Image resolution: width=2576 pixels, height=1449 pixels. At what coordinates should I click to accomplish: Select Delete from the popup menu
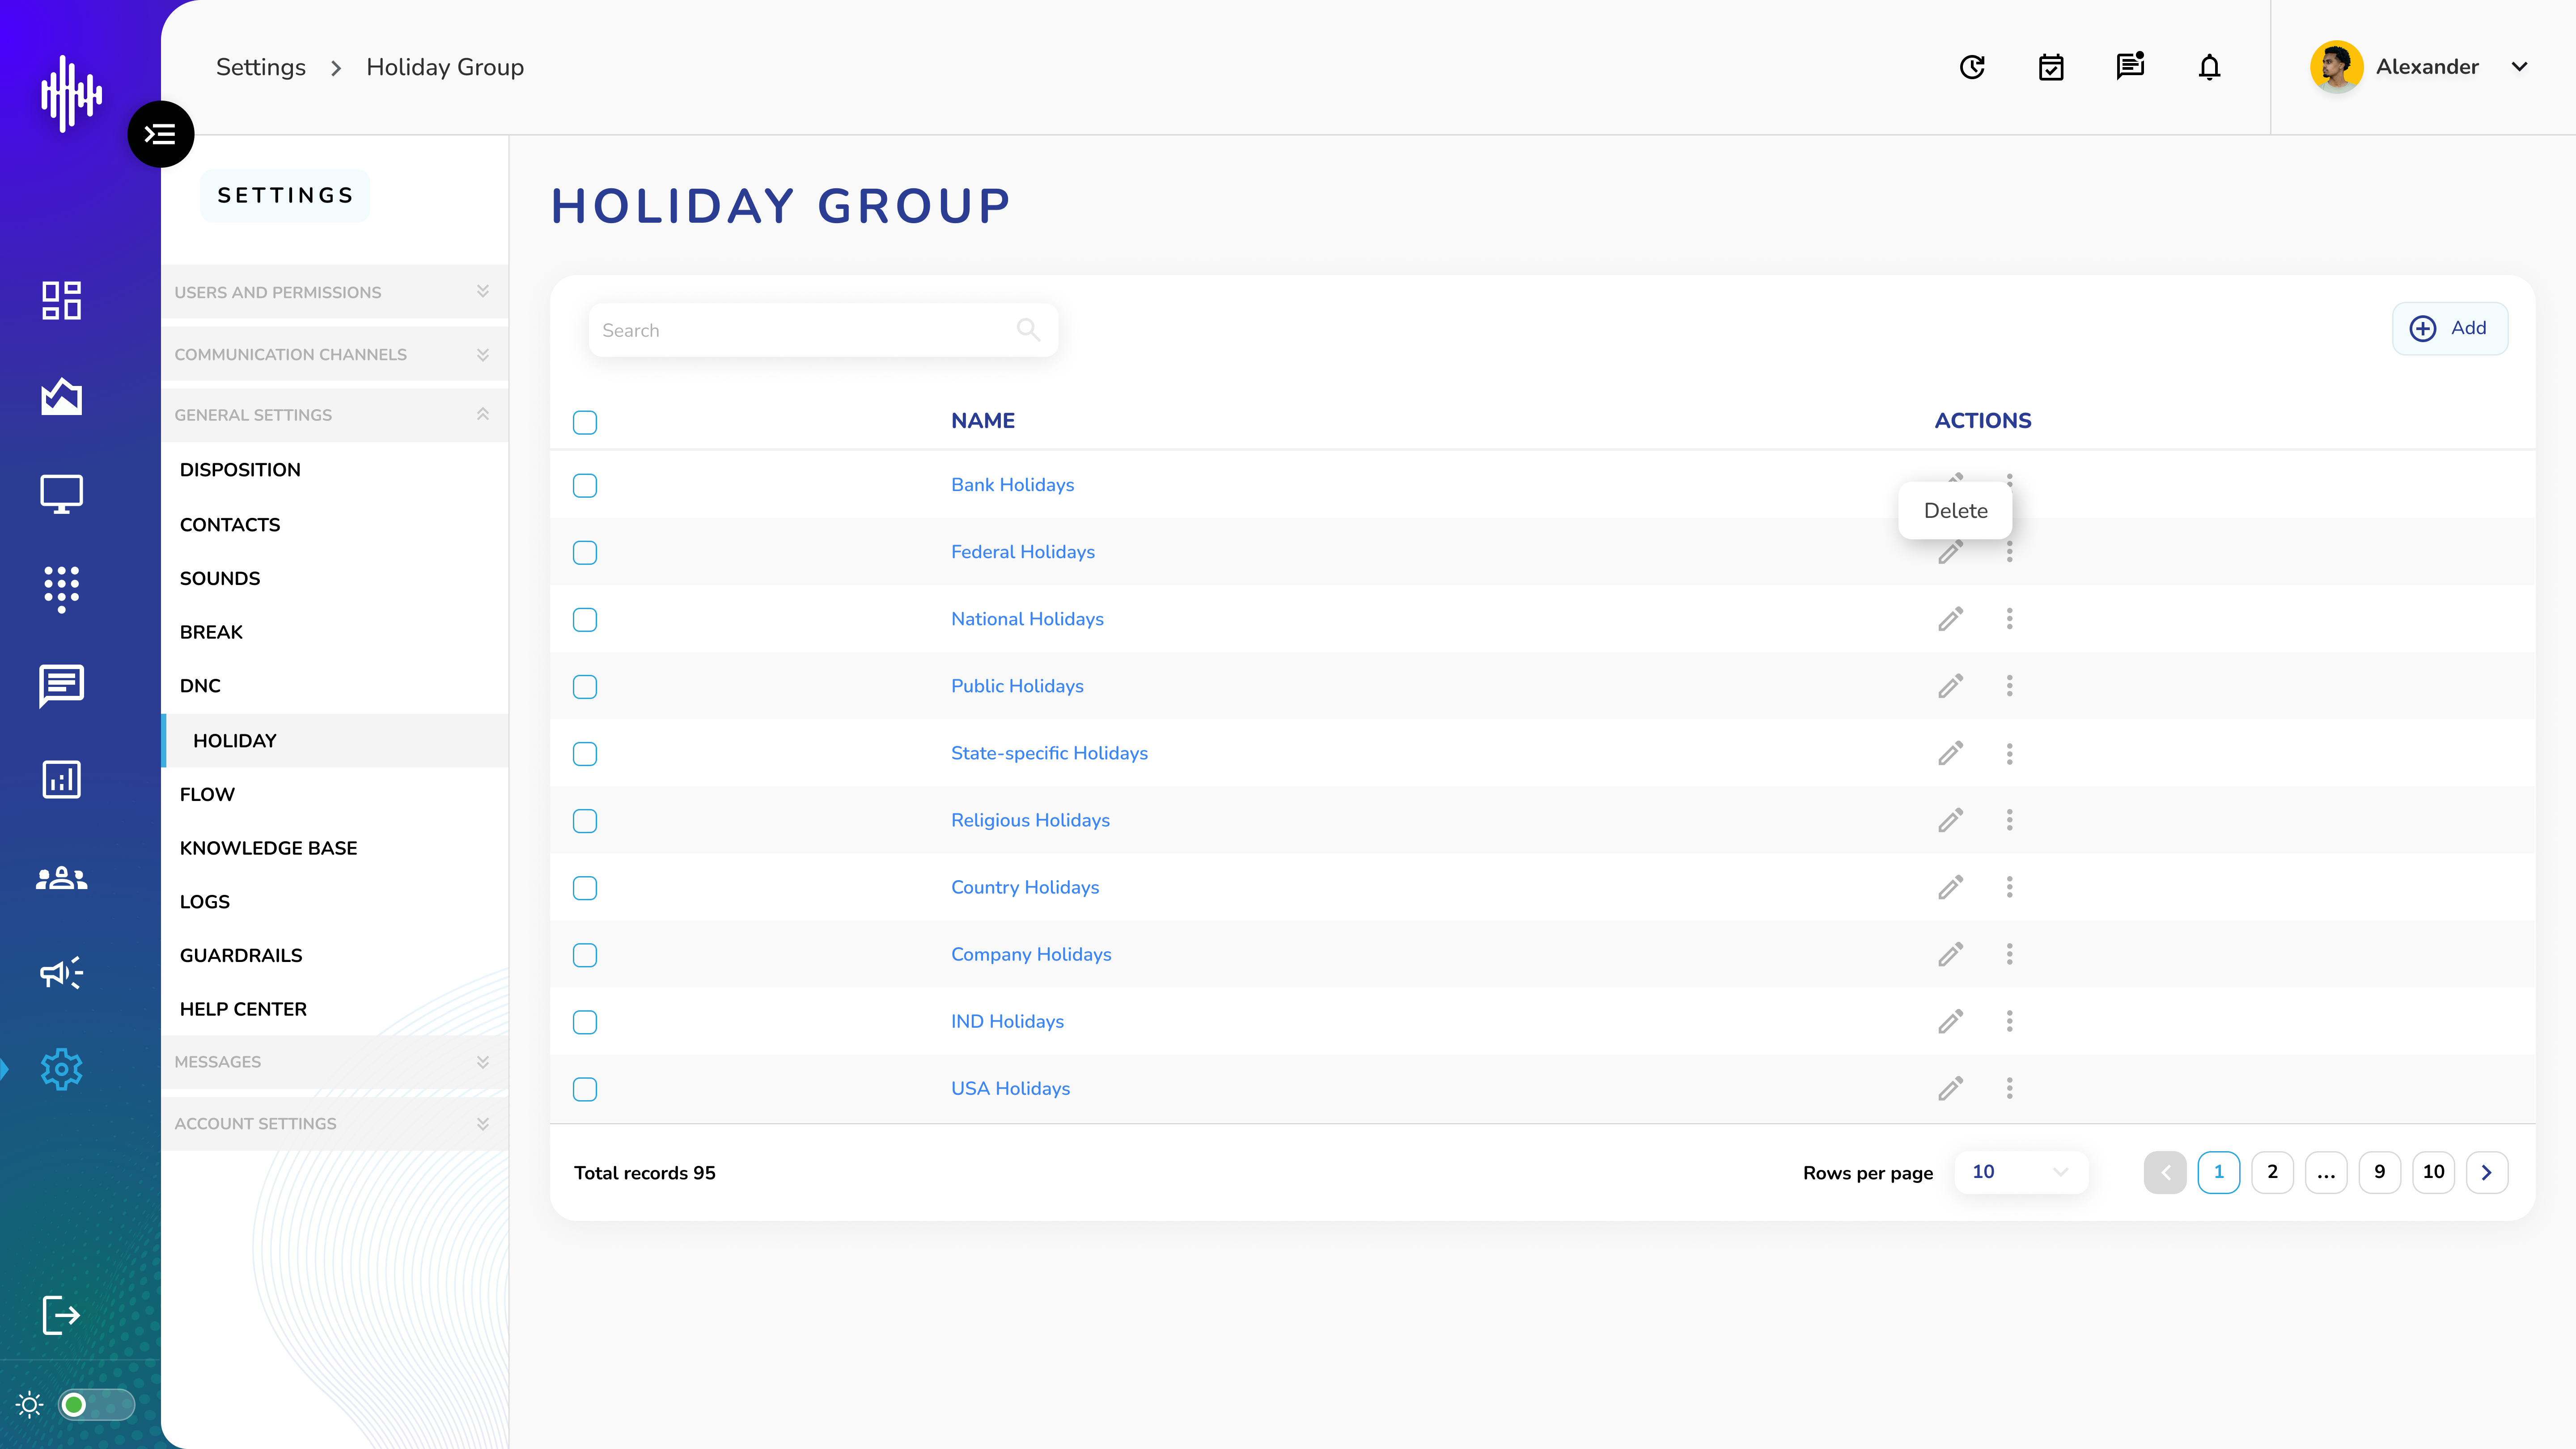(x=1955, y=511)
